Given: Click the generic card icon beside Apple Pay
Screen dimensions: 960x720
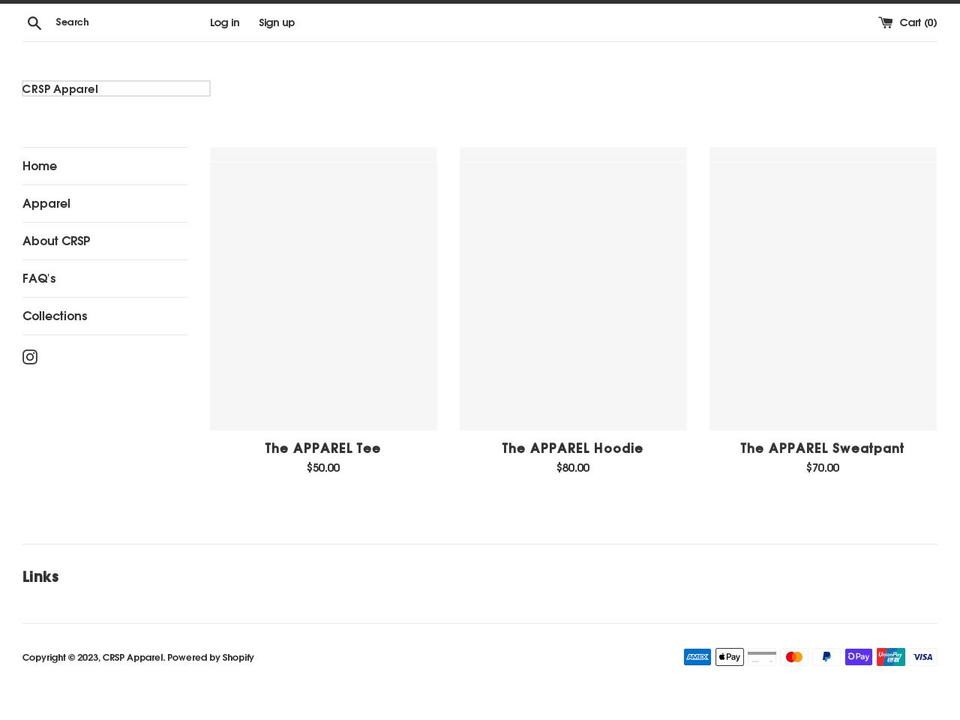Looking at the screenshot, I should coord(762,657).
